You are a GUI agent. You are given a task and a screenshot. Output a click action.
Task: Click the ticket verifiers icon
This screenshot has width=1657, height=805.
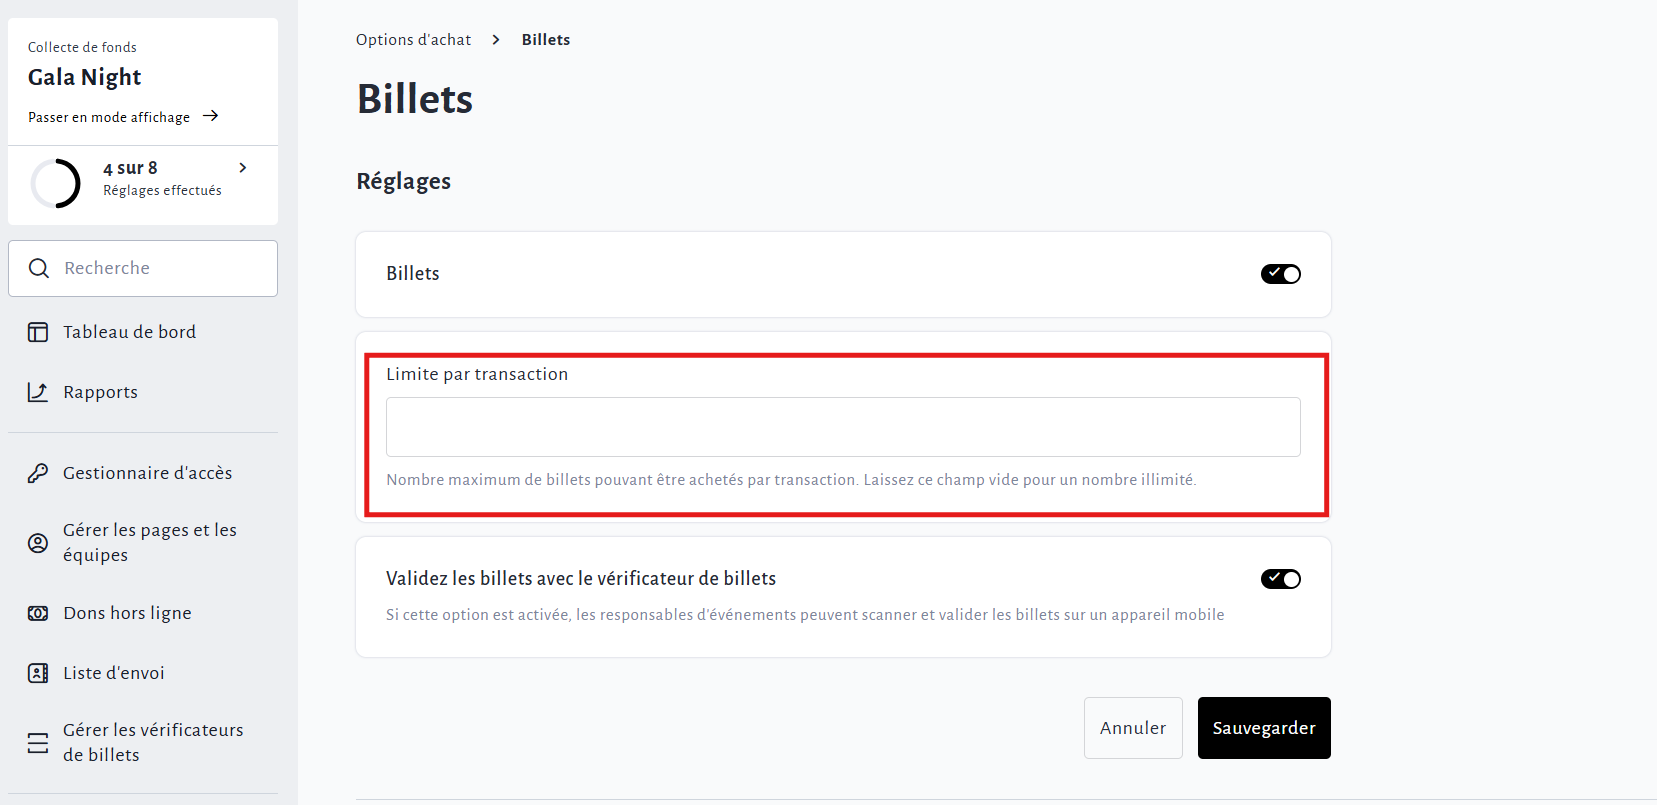coord(38,743)
